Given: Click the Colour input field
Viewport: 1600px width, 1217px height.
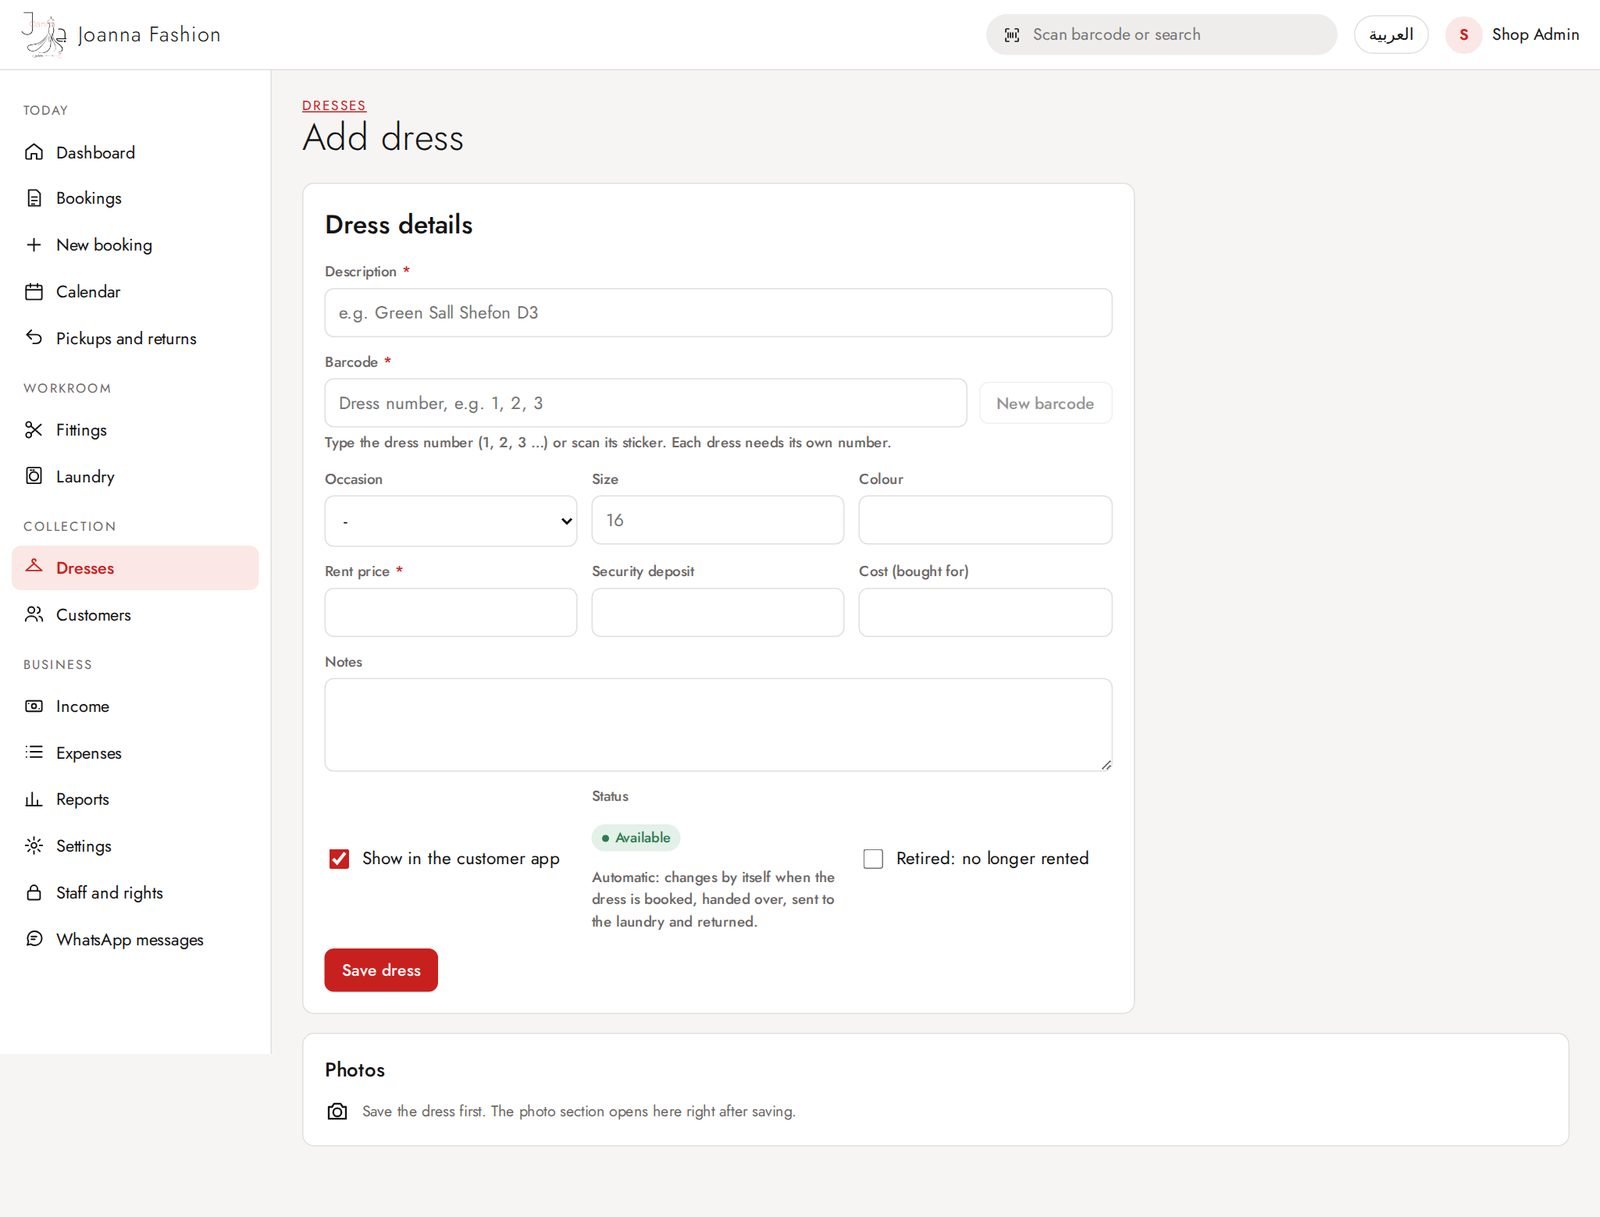Looking at the screenshot, I should tap(985, 520).
